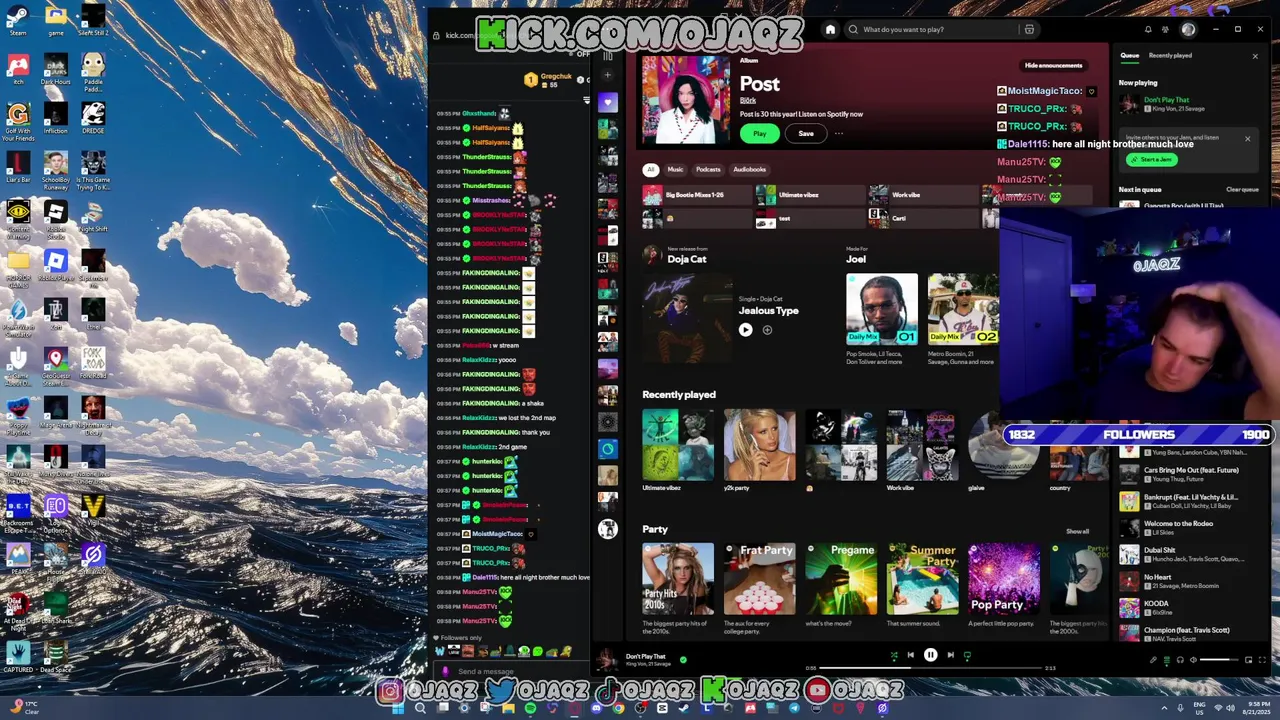Adjust the Spotify volume slider
Screen dimensions: 1280x720
(x=1219, y=660)
